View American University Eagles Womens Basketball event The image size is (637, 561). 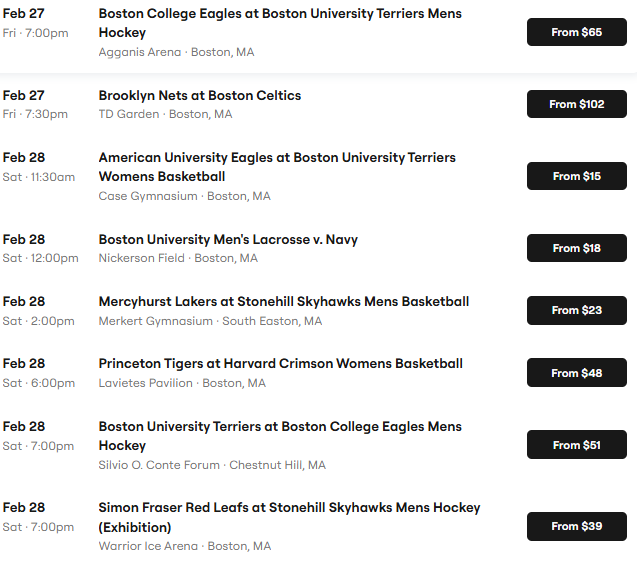[276, 167]
